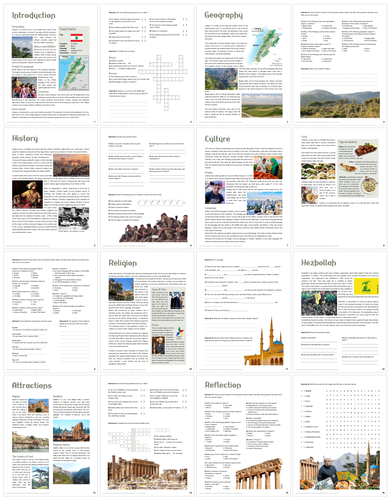Click the crossword grid on page two

(161, 82)
